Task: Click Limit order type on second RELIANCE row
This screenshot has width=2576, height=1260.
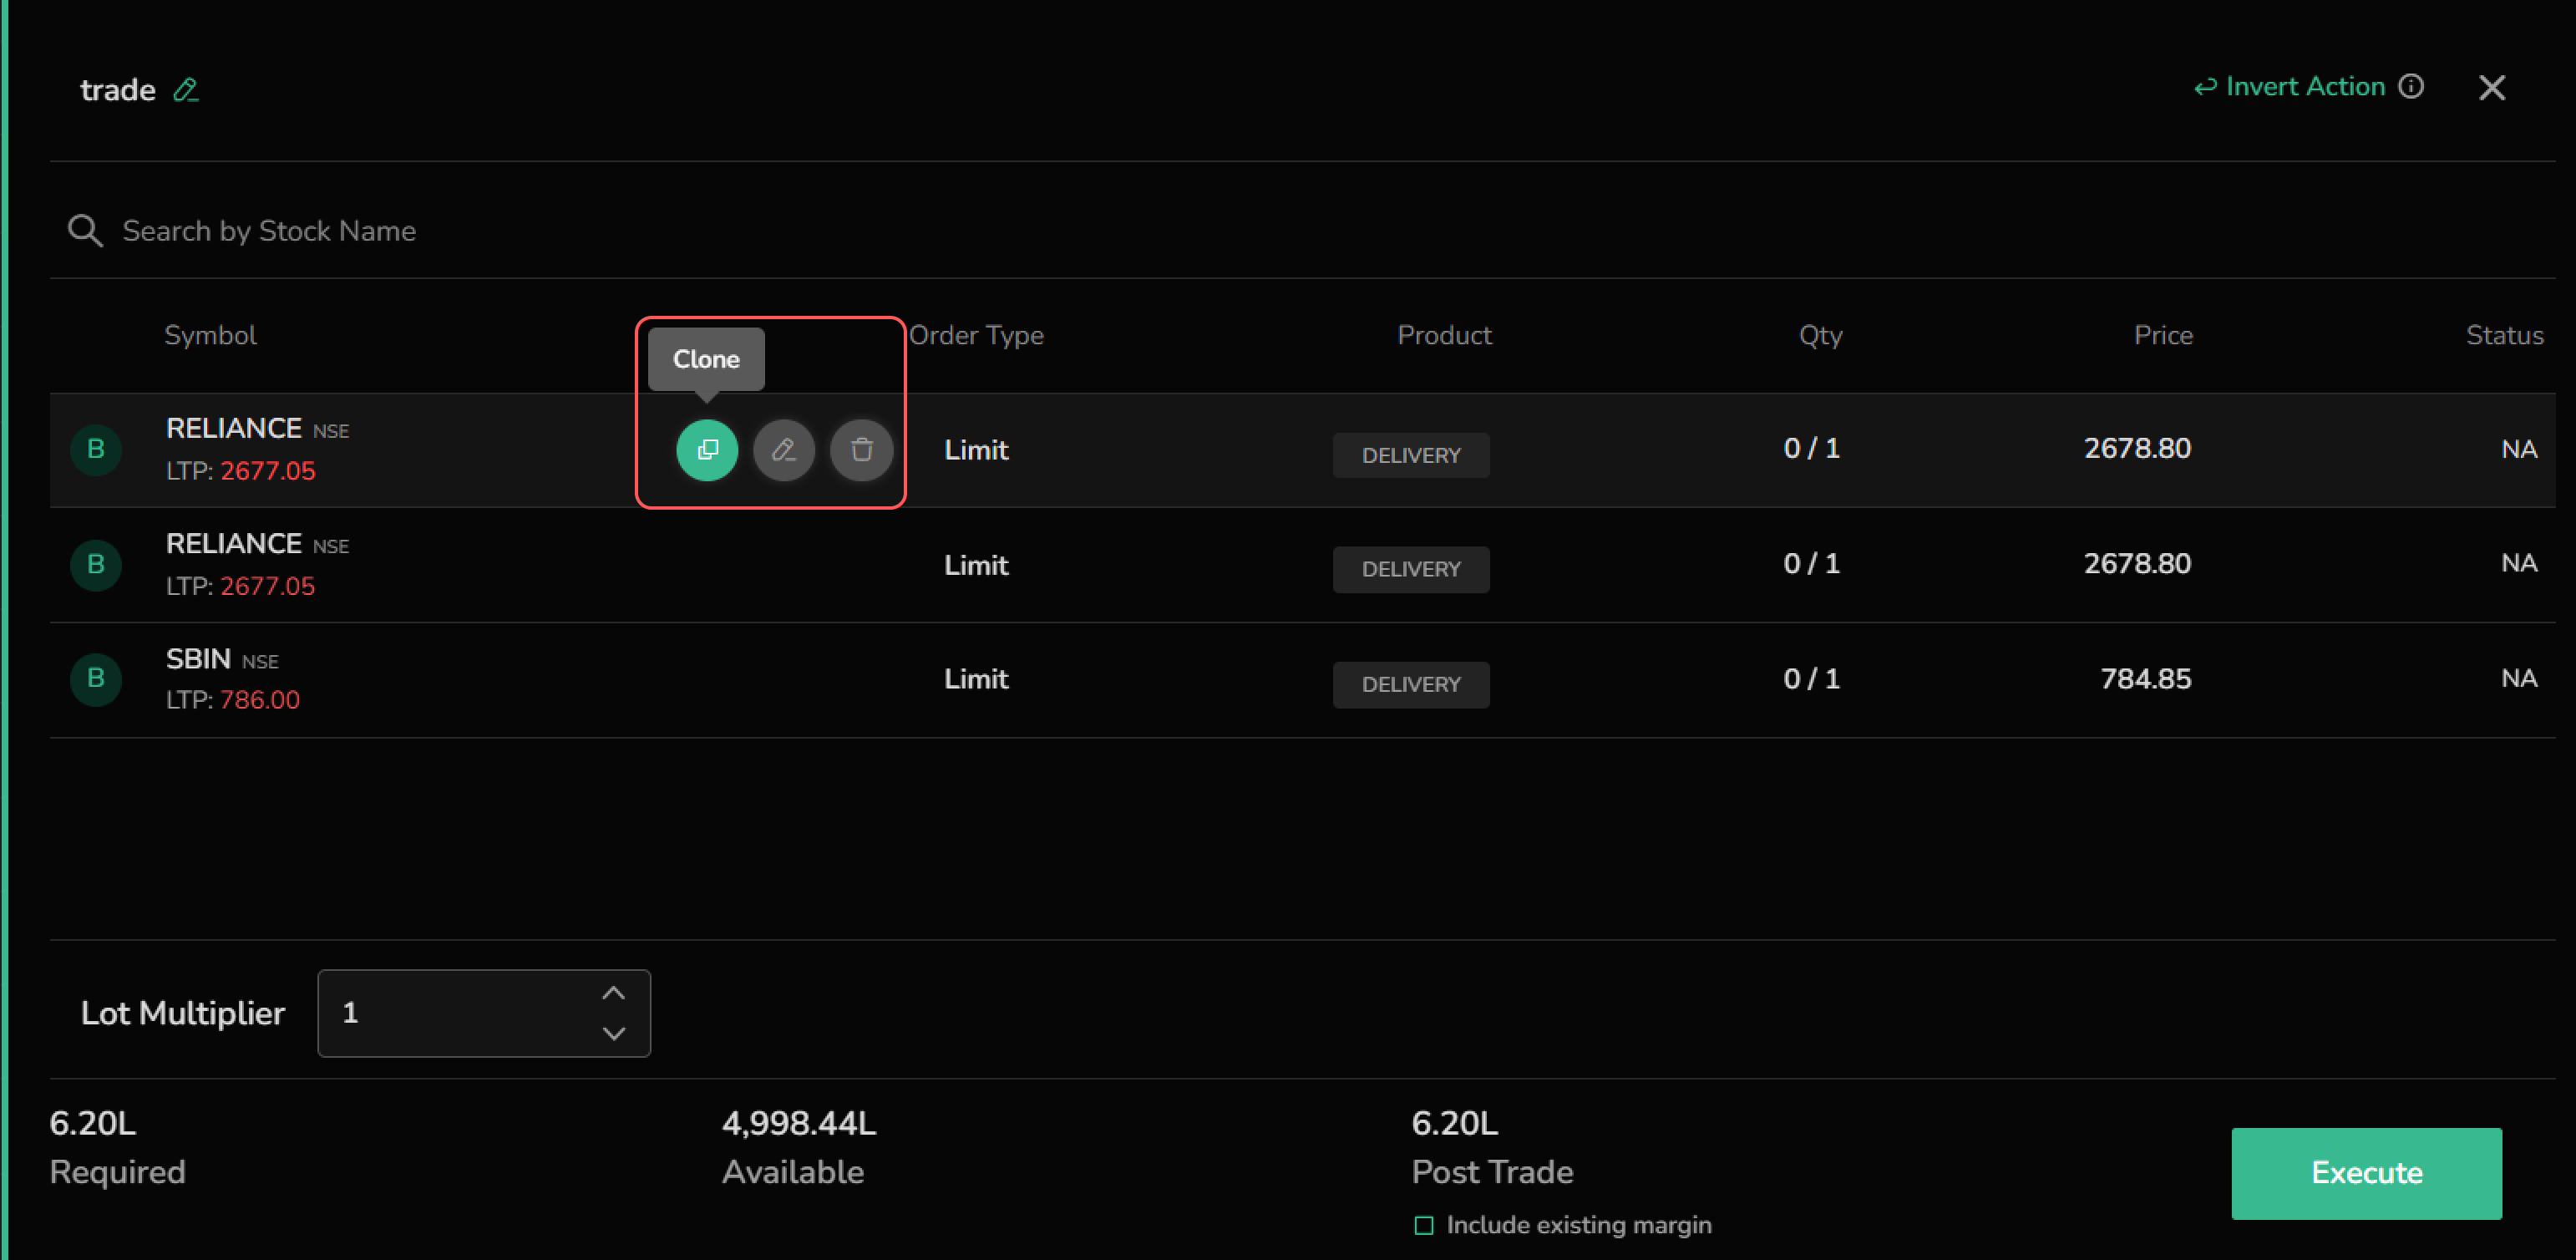Action: pyautogui.click(x=976, y=565)
